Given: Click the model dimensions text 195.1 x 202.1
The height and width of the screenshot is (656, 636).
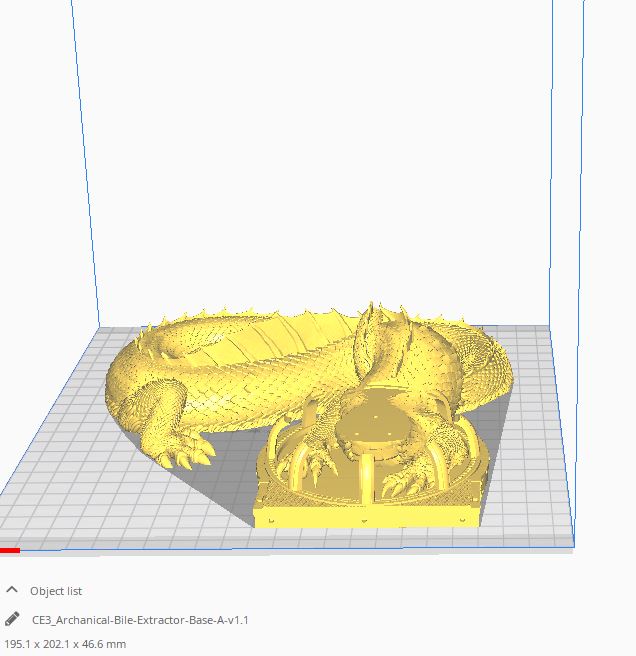Looking at the screenshot, I should pyautogui.click(x=66, y=644).
